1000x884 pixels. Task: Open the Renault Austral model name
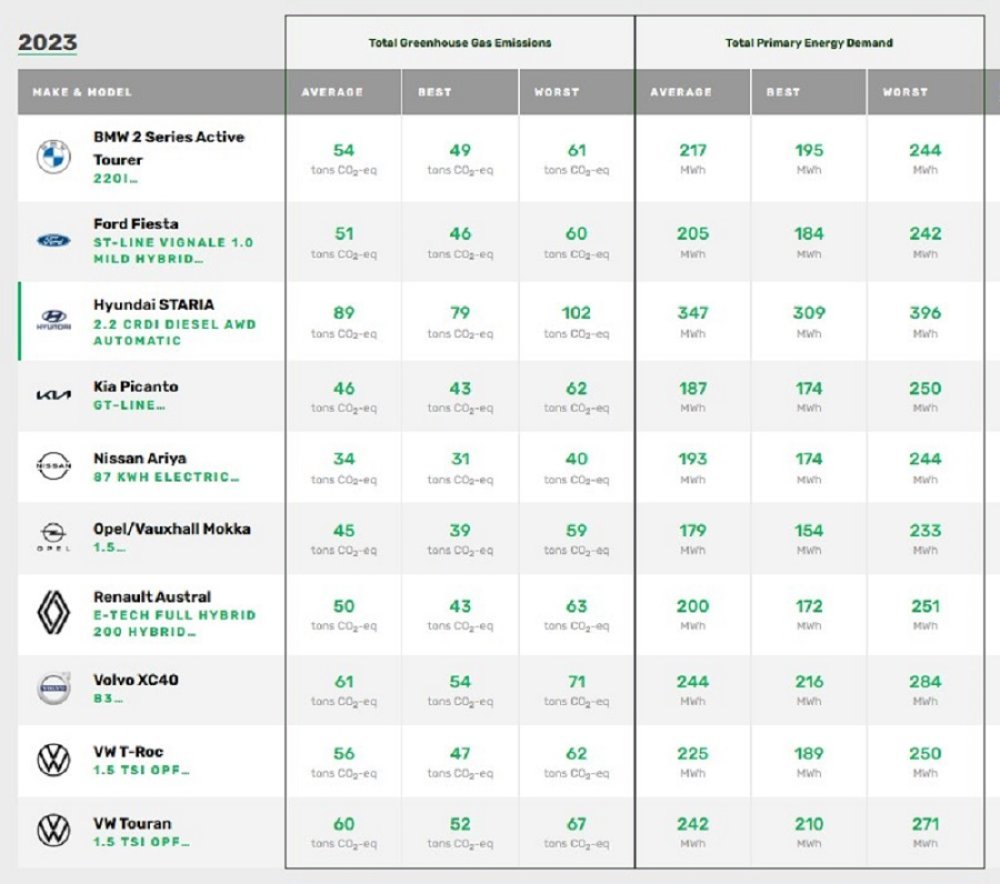click(152, 597)
